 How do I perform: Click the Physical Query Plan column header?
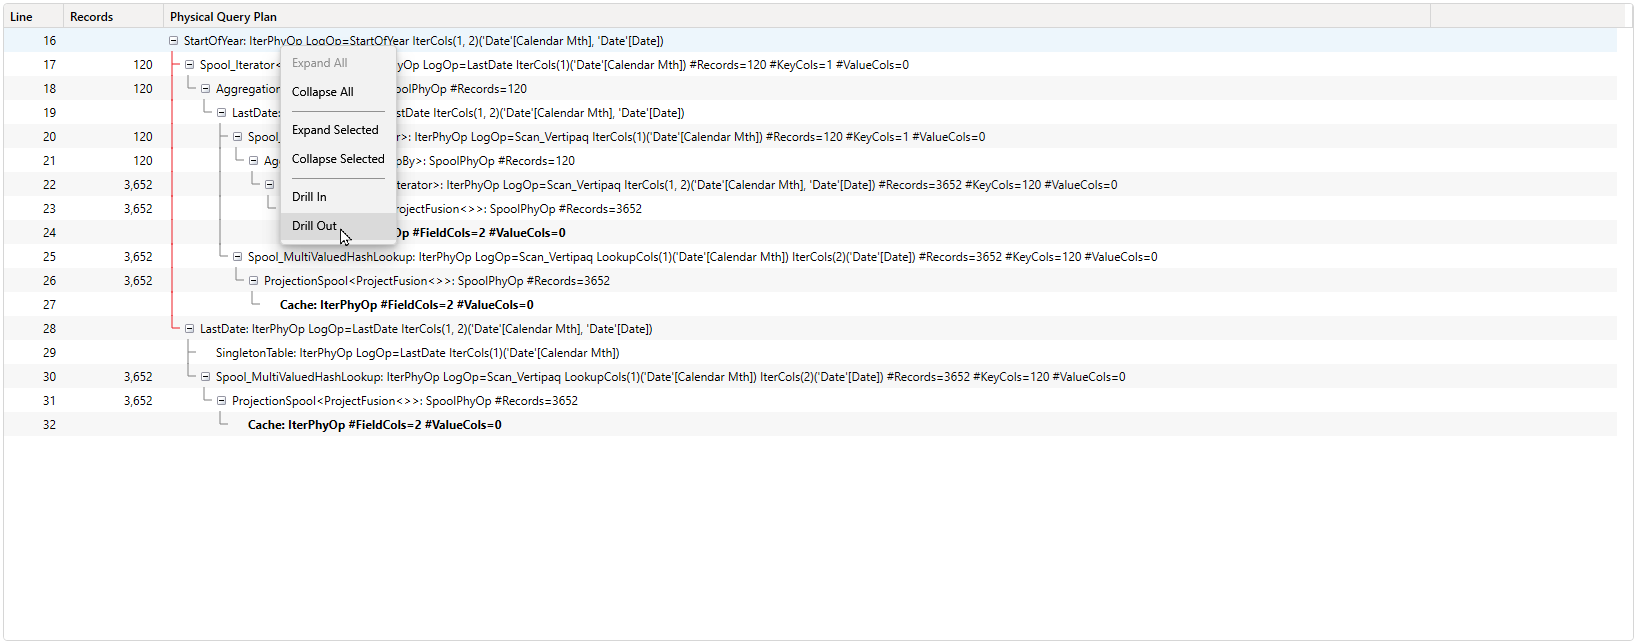[224, 17]
